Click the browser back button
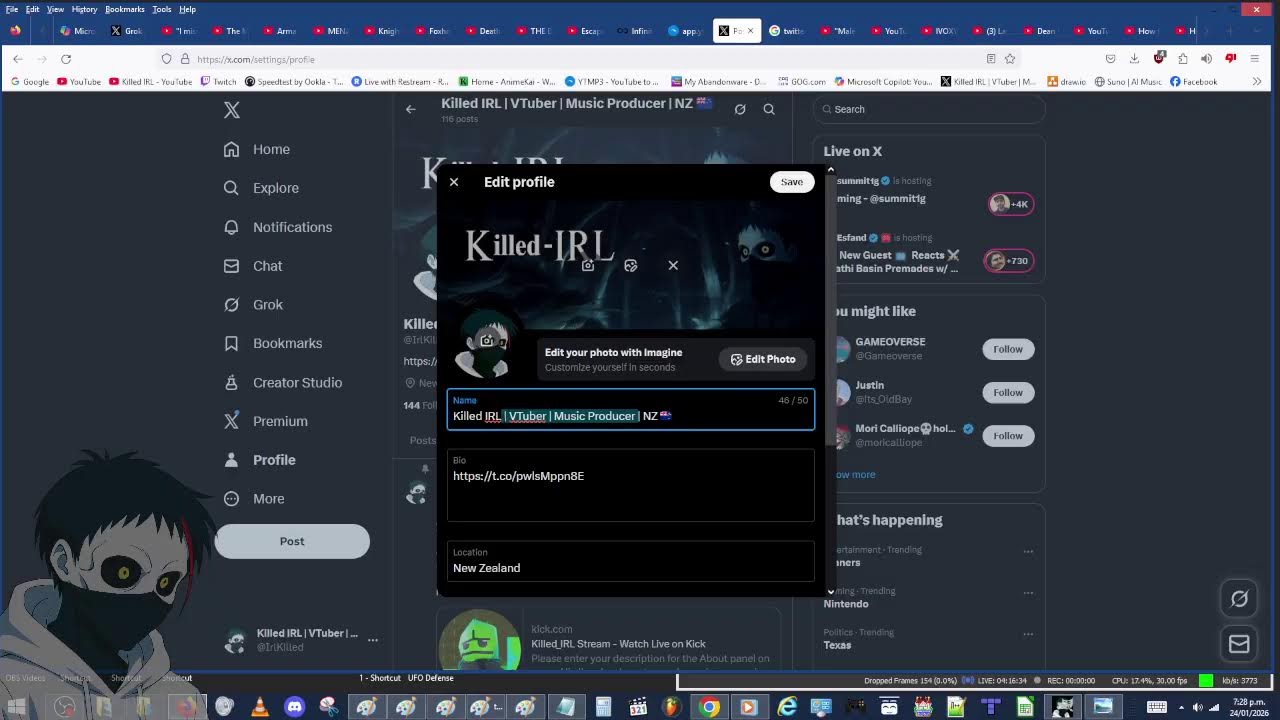The height and width of the screenshot is (720, 1280). tap(17, 59)
